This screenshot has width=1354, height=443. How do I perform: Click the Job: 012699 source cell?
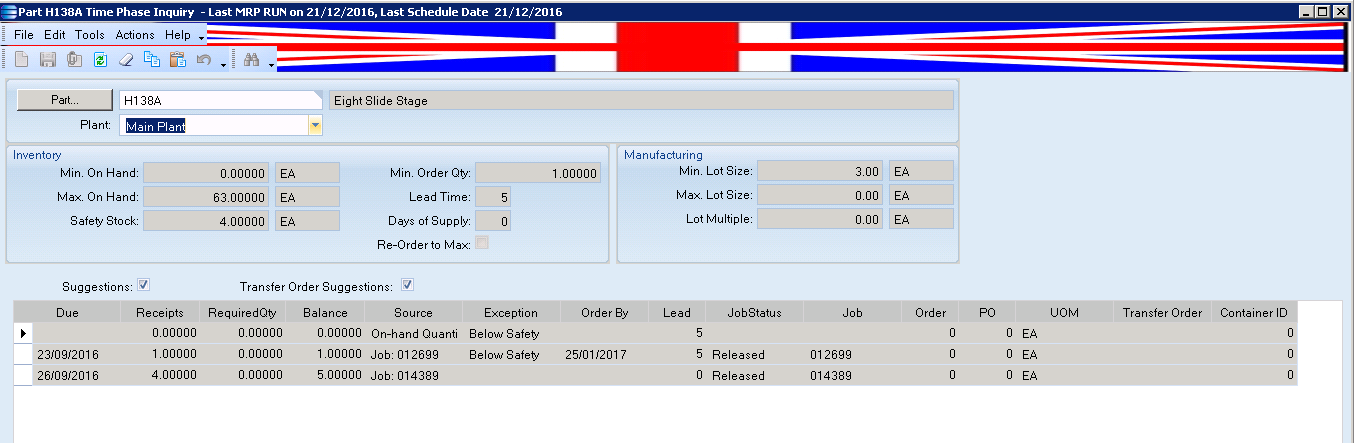pos(413,354)
